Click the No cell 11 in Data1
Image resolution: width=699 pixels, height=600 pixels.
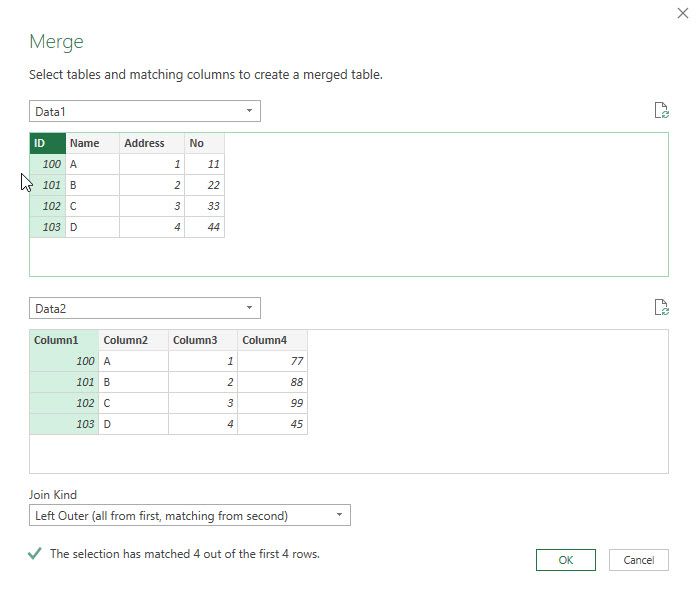coord(205,164)
